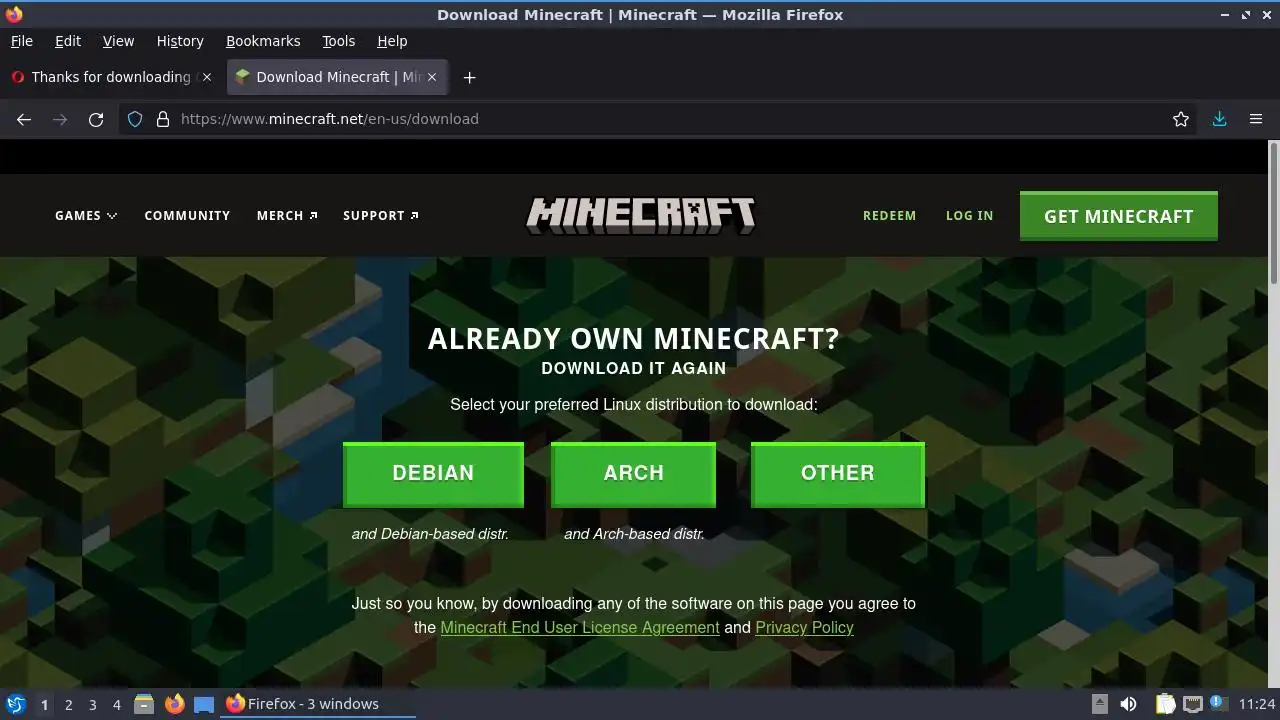Viewport: 1280px width, 720px height.
Task: Click the 'and Arch-based distr.' caption
Action: 634,534
